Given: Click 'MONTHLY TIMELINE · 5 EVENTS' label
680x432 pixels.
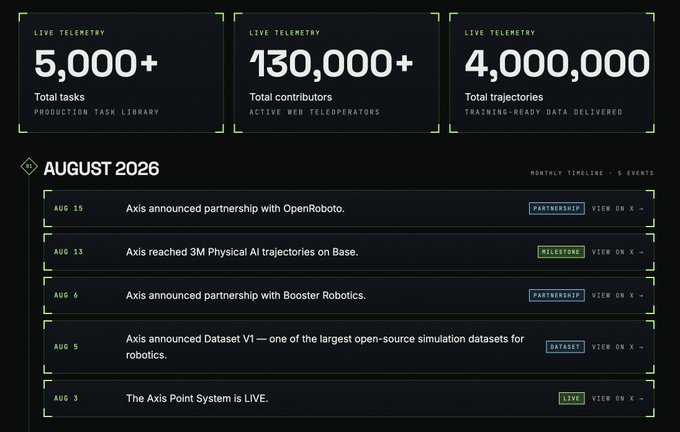Looking at the screenshot, I should click(592, 173).
